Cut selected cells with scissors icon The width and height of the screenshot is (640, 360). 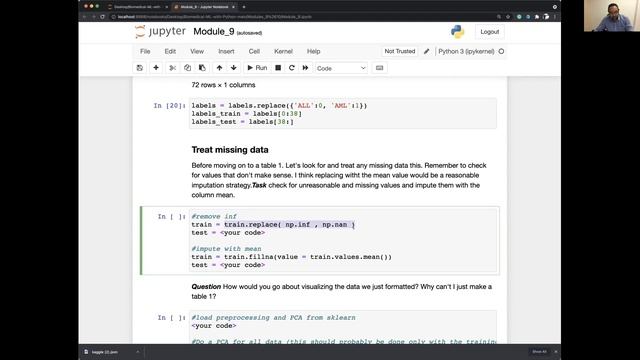pos(173,68)
